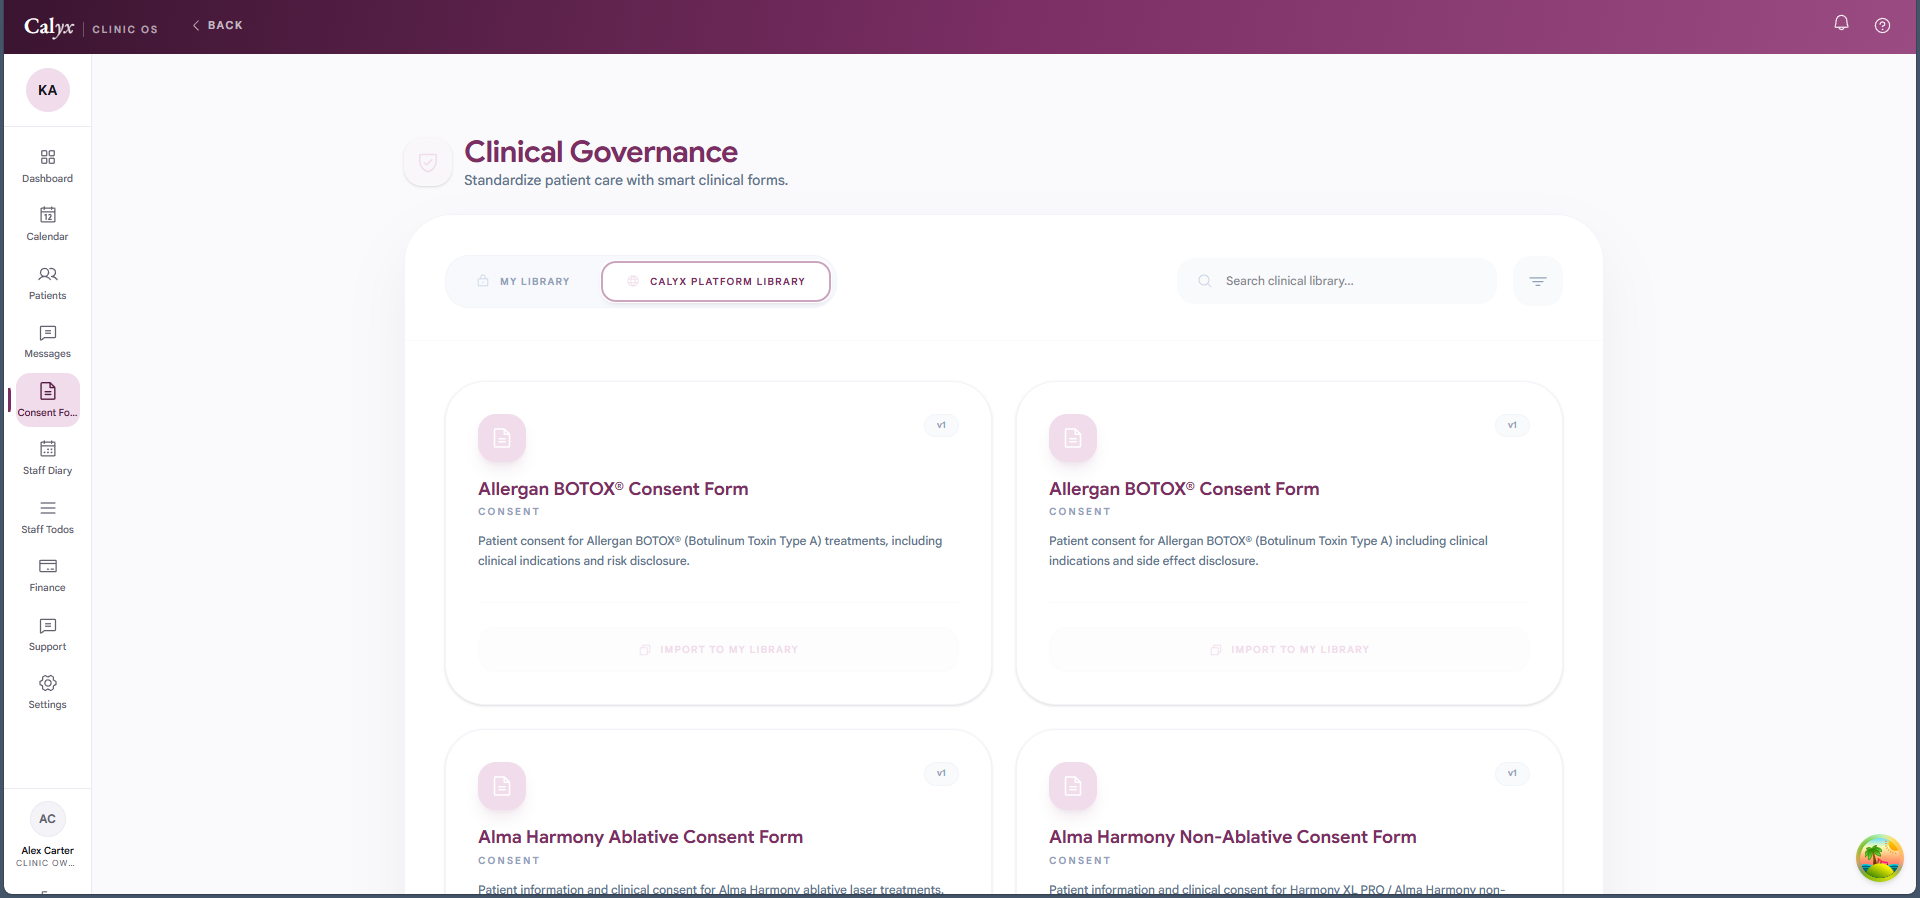The image size is (1920, 898).
Task: Select the Calyx Platform Library tab
Action: 716,282
